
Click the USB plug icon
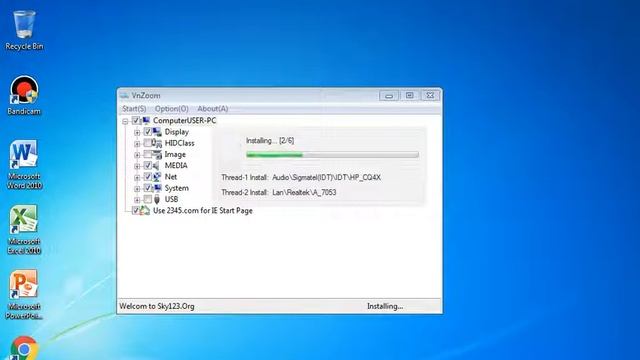(157, 199)
